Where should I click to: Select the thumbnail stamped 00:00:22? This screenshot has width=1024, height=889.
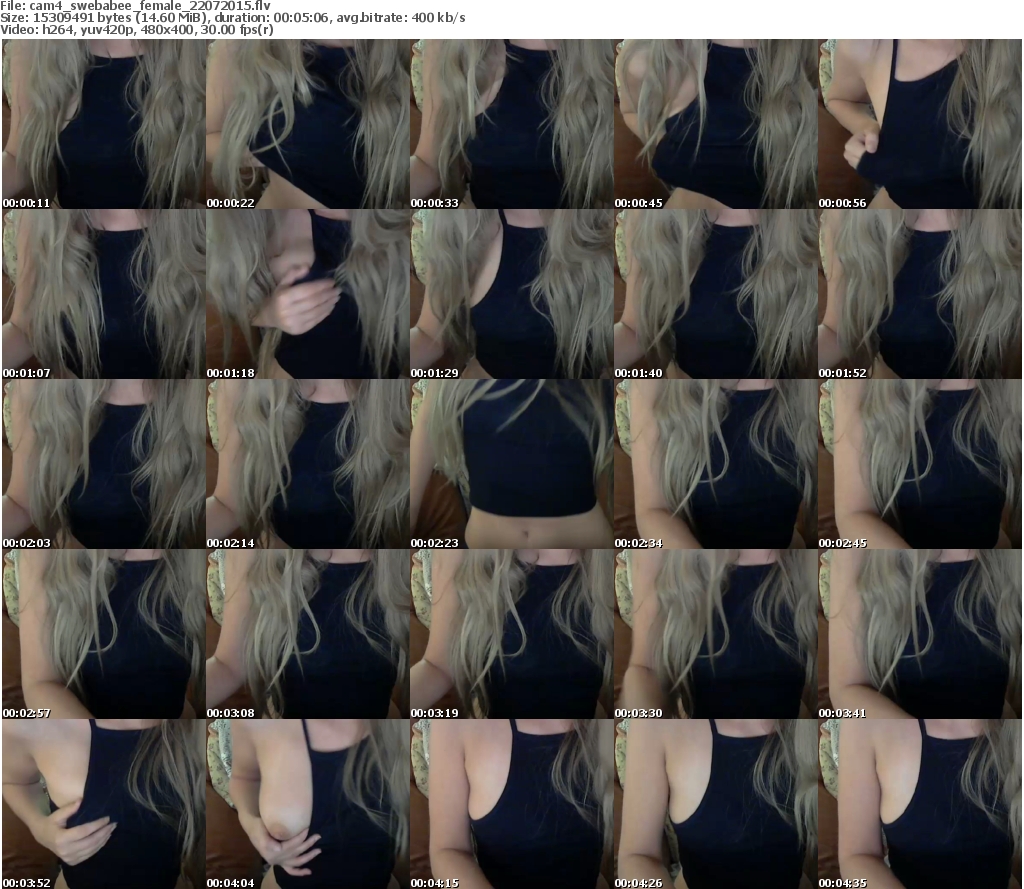pos(308,124)
